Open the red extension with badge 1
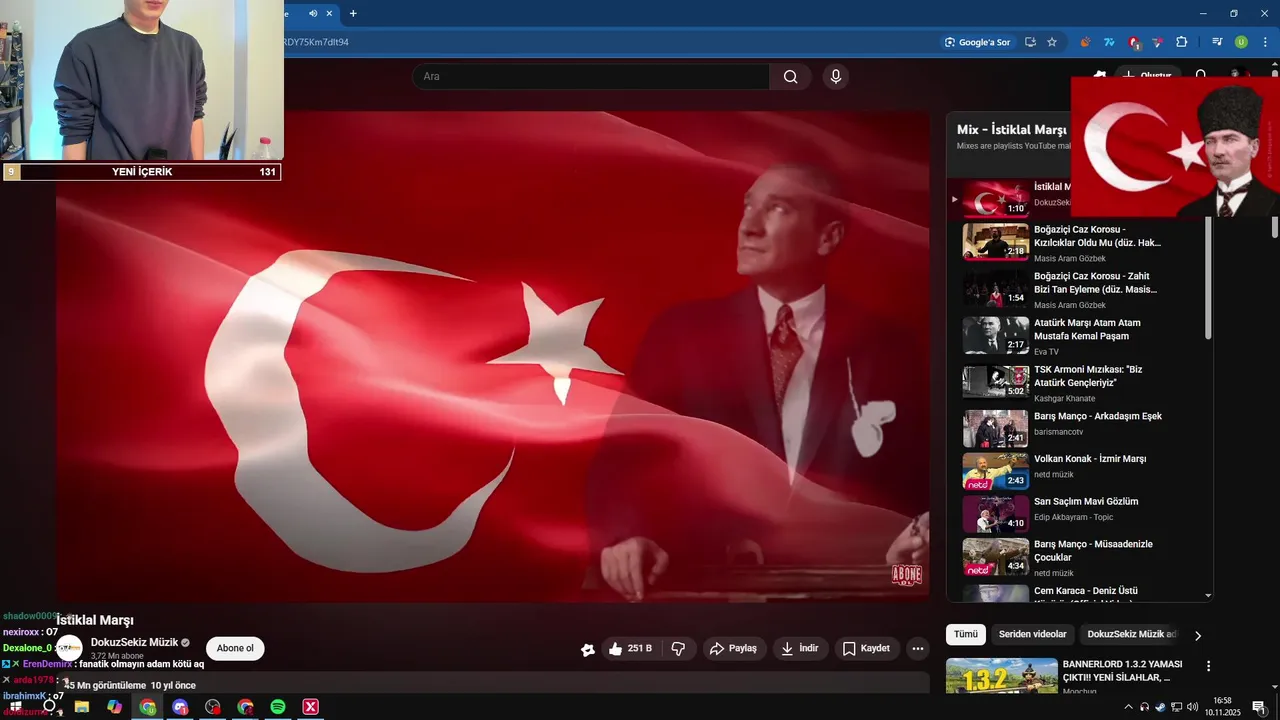 point(1134,42)
